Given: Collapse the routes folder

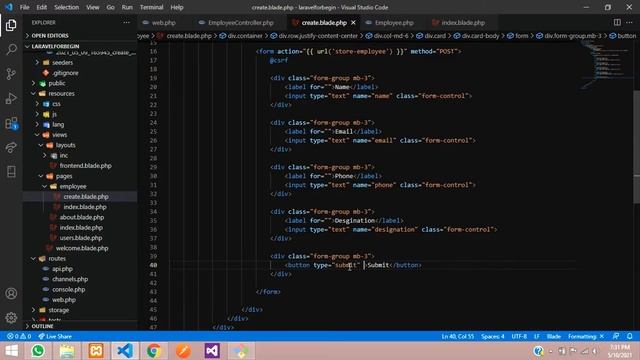Looking at the screenshot, I should (57, 258).
